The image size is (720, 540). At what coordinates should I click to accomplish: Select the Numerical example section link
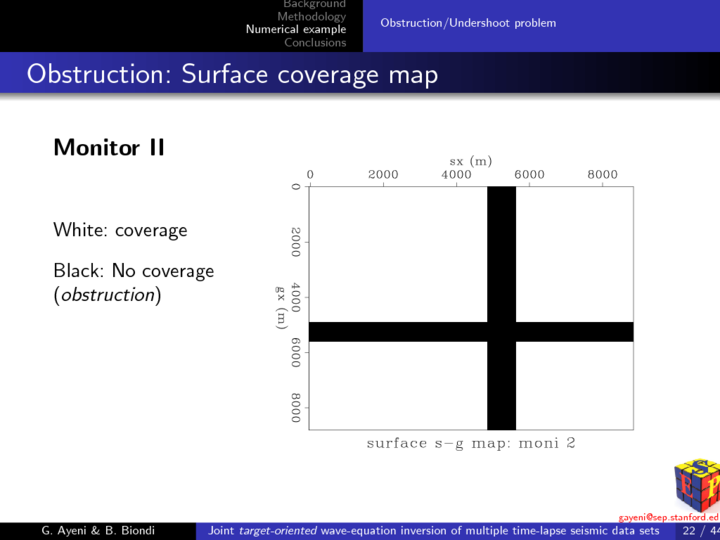click(x=296, y=30)
